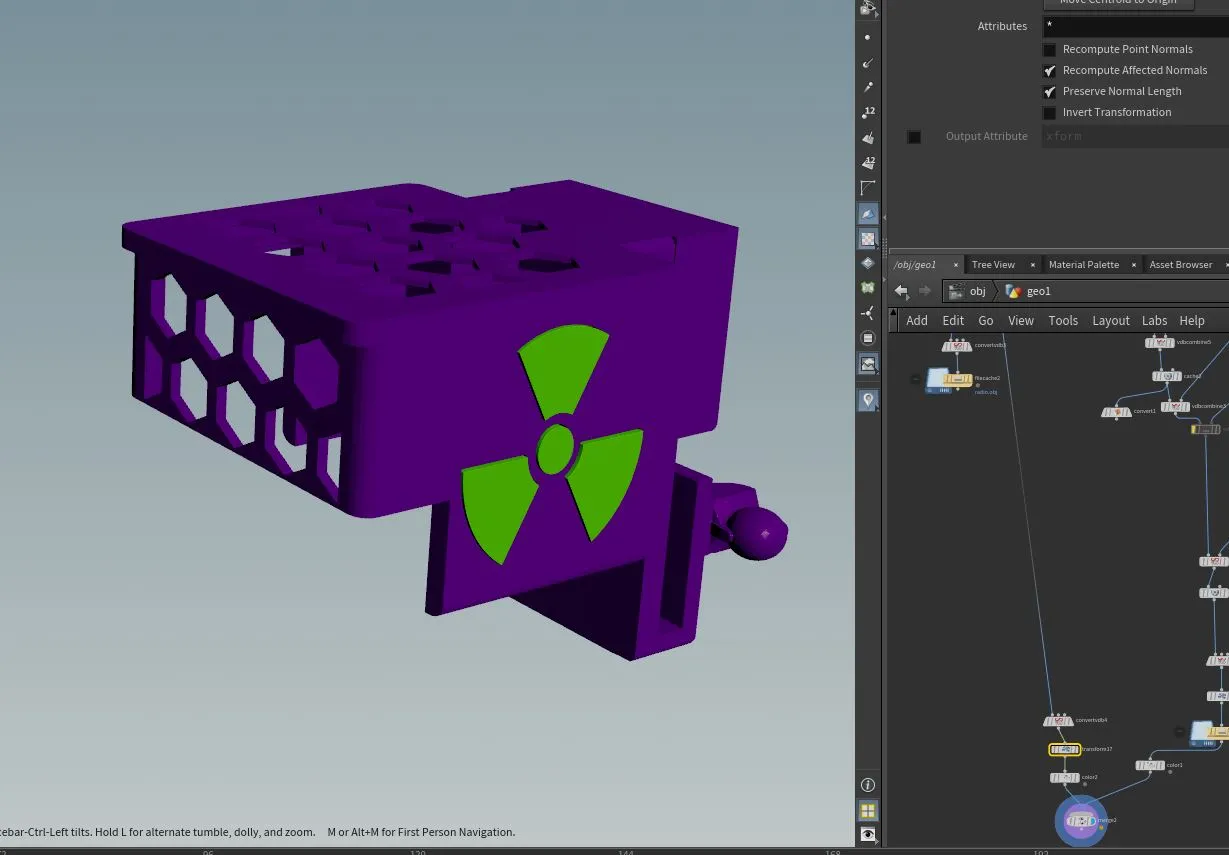This screenshot has width=1229, height=855.
Task: Enable Recompute Point Normals
Action: [1049, 49]
